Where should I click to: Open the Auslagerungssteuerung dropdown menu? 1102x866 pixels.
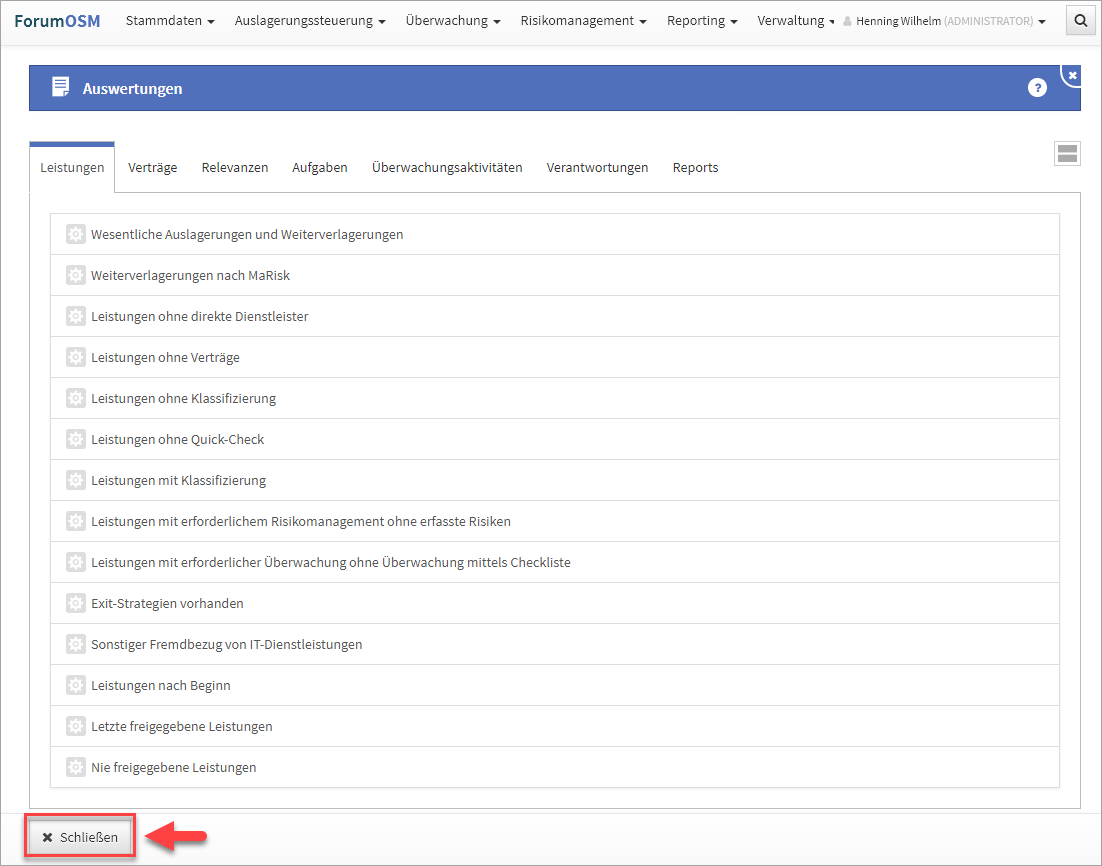[310, 20]
